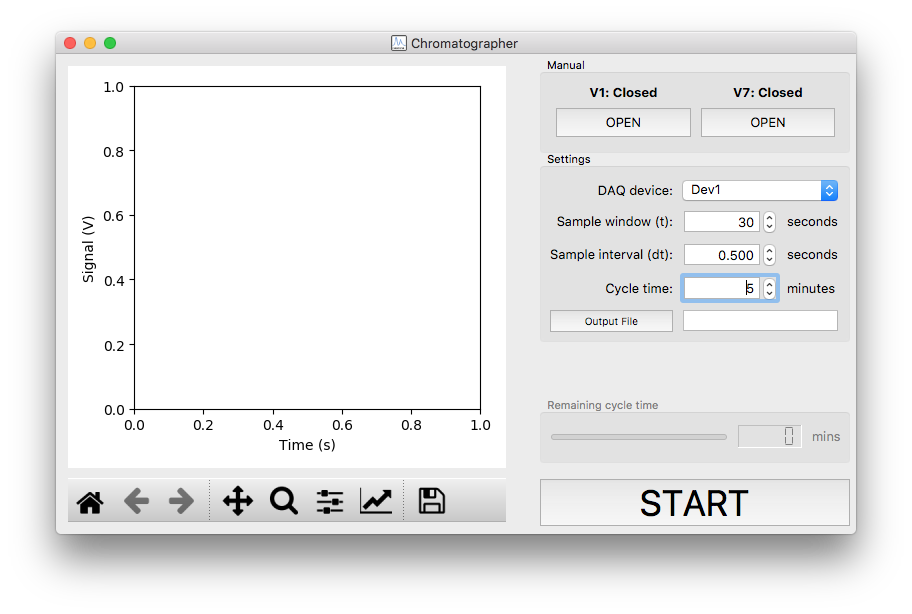This screenshot has height=614, width=912.
Task: Save the figure with disk icon
Action: pos(432,501)
